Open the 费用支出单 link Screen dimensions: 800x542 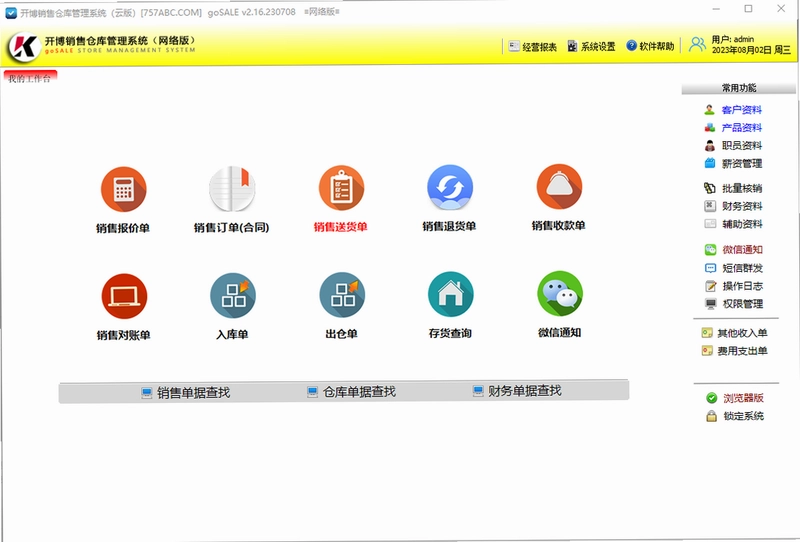742,351
